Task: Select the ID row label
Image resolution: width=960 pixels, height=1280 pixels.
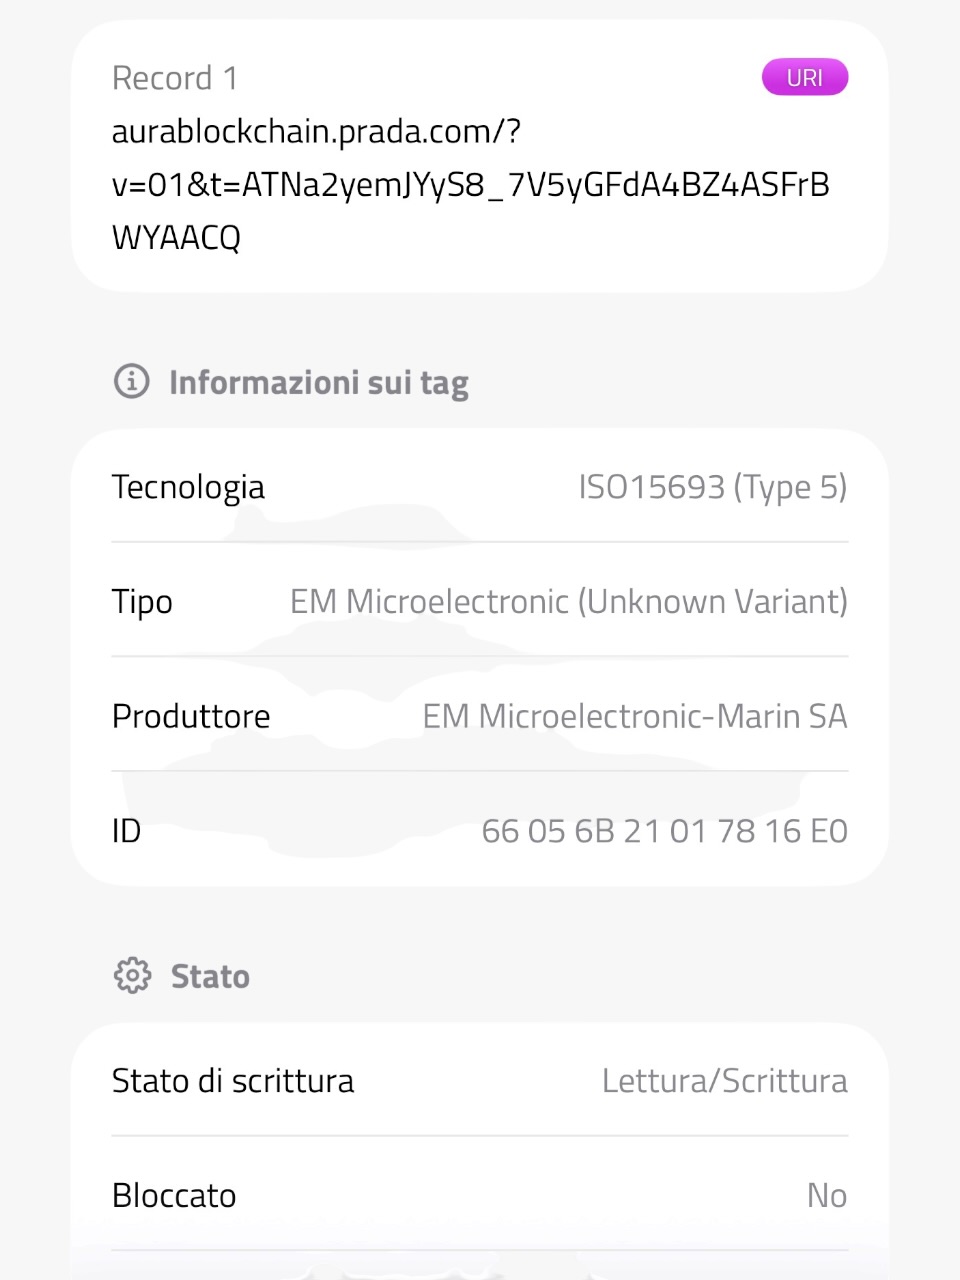Action: click(x=126, y=831)
